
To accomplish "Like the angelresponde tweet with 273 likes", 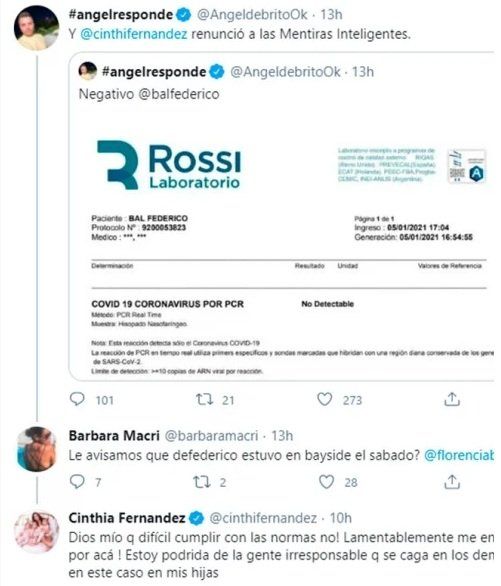I will click(x=324, y=399).
